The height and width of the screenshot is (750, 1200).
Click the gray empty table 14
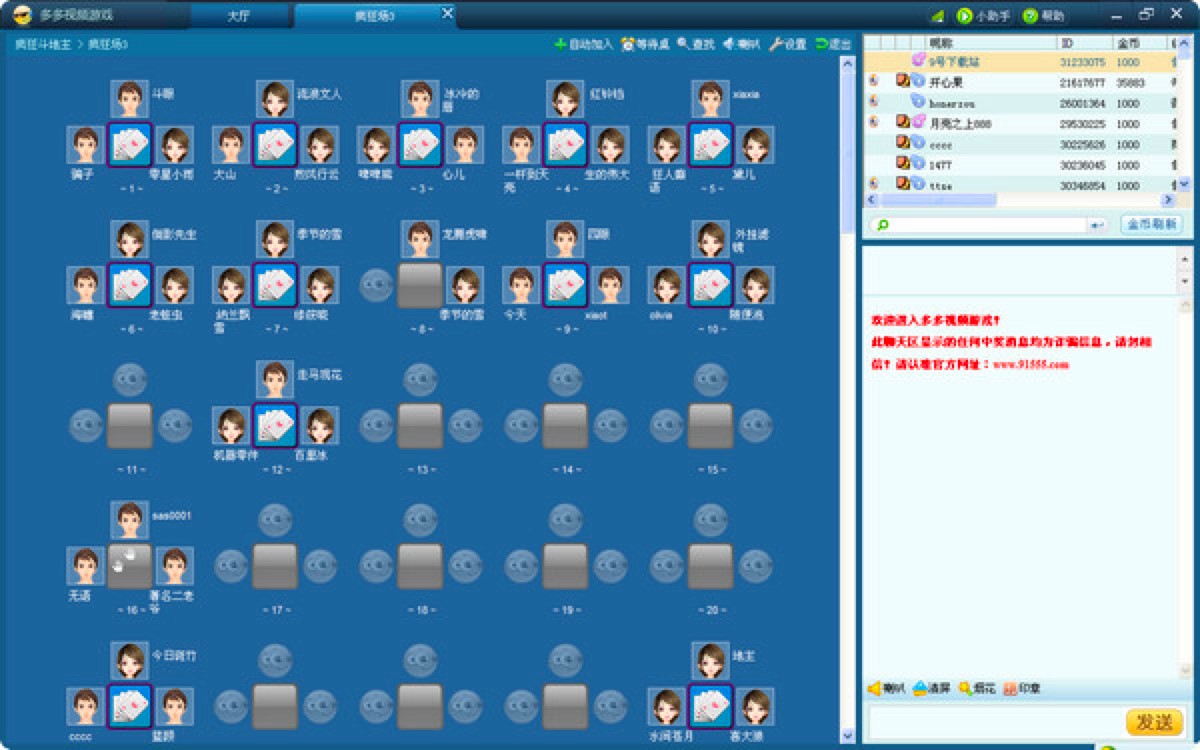(x=565, y=425)
